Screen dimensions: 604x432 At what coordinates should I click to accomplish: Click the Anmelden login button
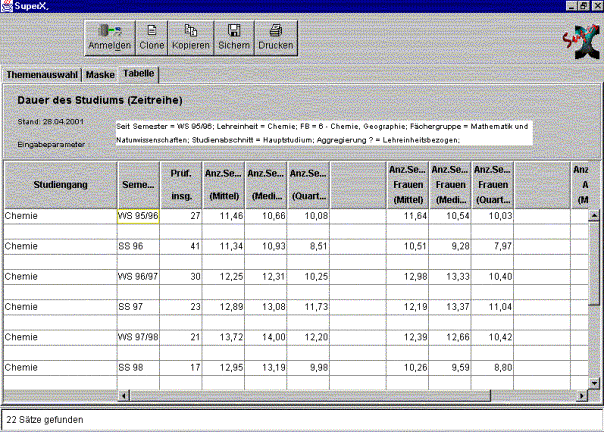click(109, 38)
